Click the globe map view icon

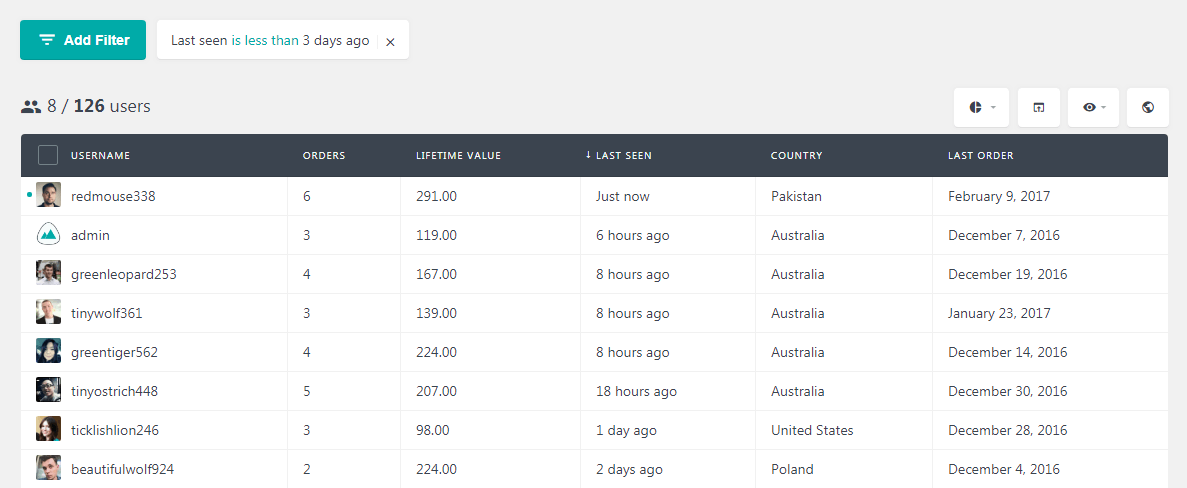(x=1148, y=107)
